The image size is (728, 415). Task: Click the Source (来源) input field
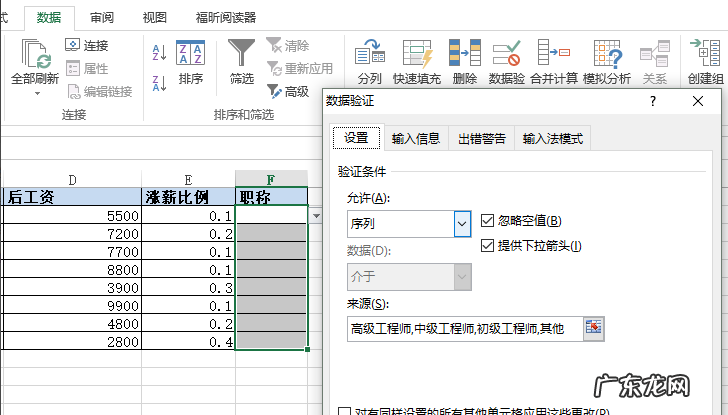pyautogui.click(x=465, y=329)
